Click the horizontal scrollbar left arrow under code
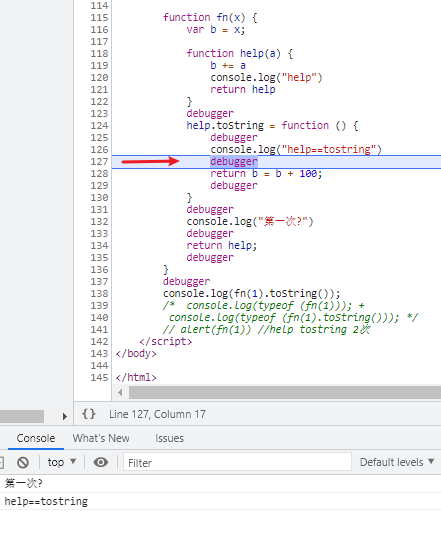This screenshot has height=542, width=441. click(120, 393)
